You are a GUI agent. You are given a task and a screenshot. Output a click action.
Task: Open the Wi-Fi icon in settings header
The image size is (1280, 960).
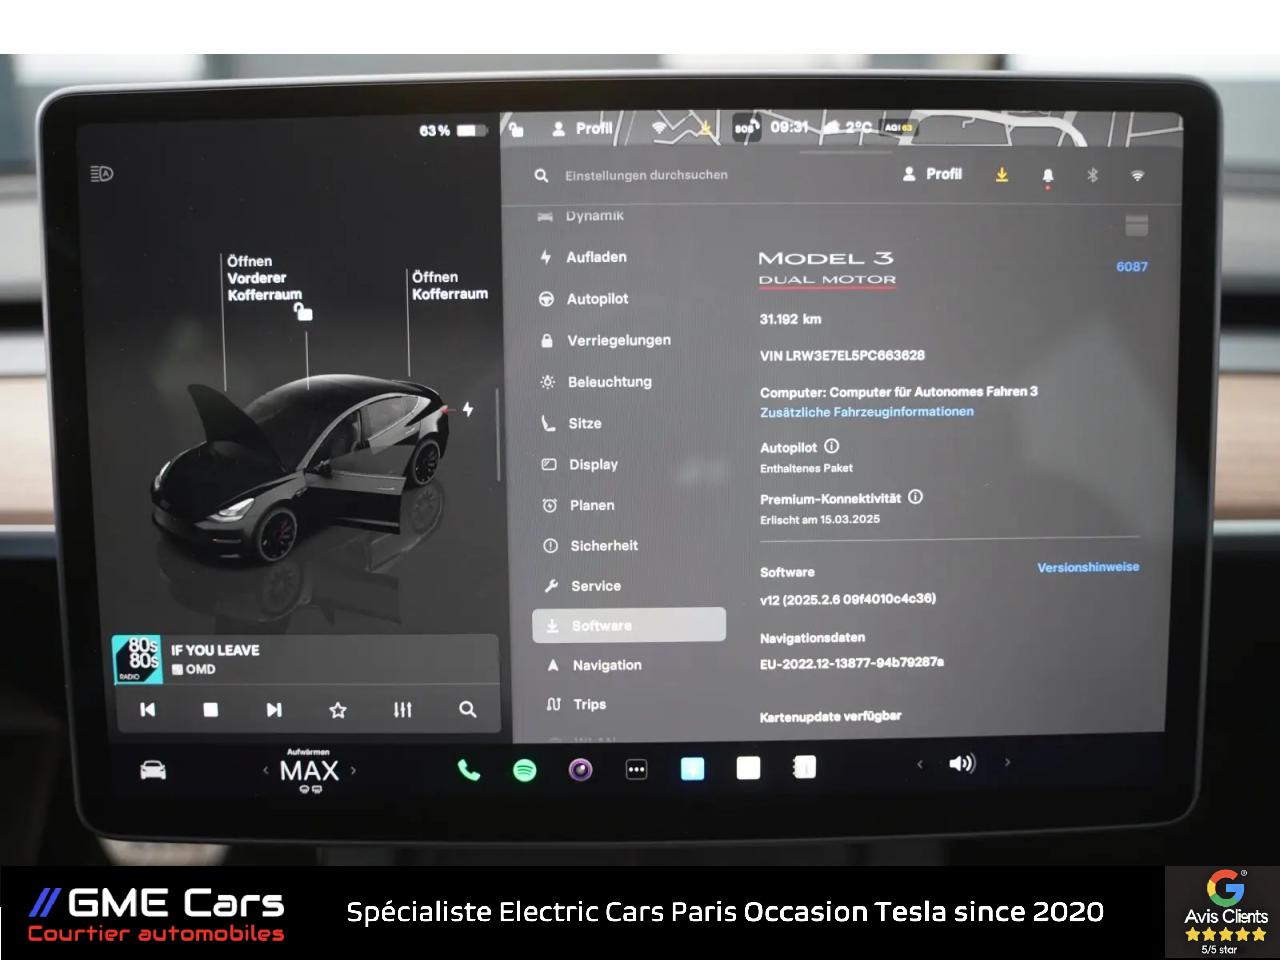point(1137,175)
